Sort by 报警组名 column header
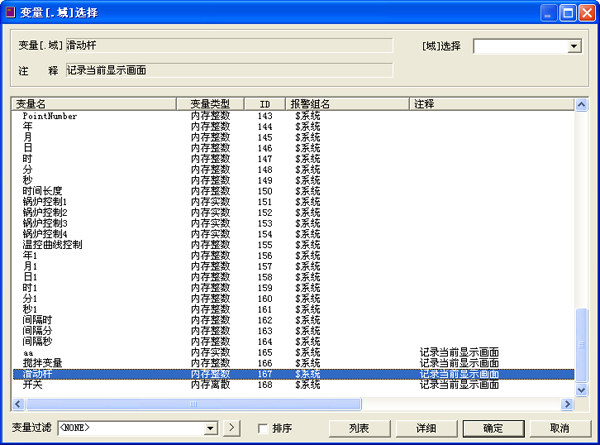This screenshot has width=600, height=445. (x=347, y=104)
